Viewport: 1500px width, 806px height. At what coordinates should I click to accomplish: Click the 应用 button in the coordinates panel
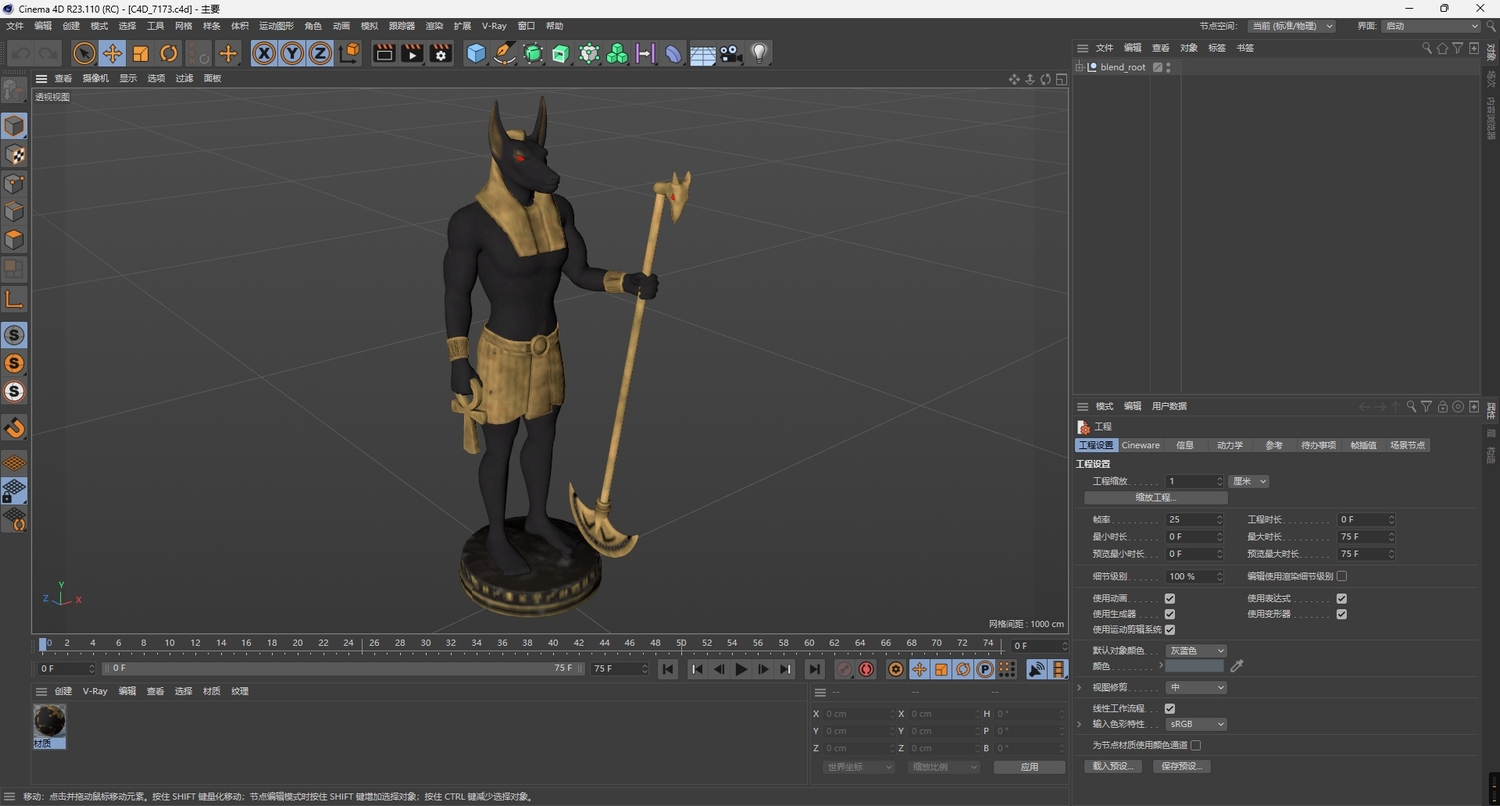(x=1028, y=766)
